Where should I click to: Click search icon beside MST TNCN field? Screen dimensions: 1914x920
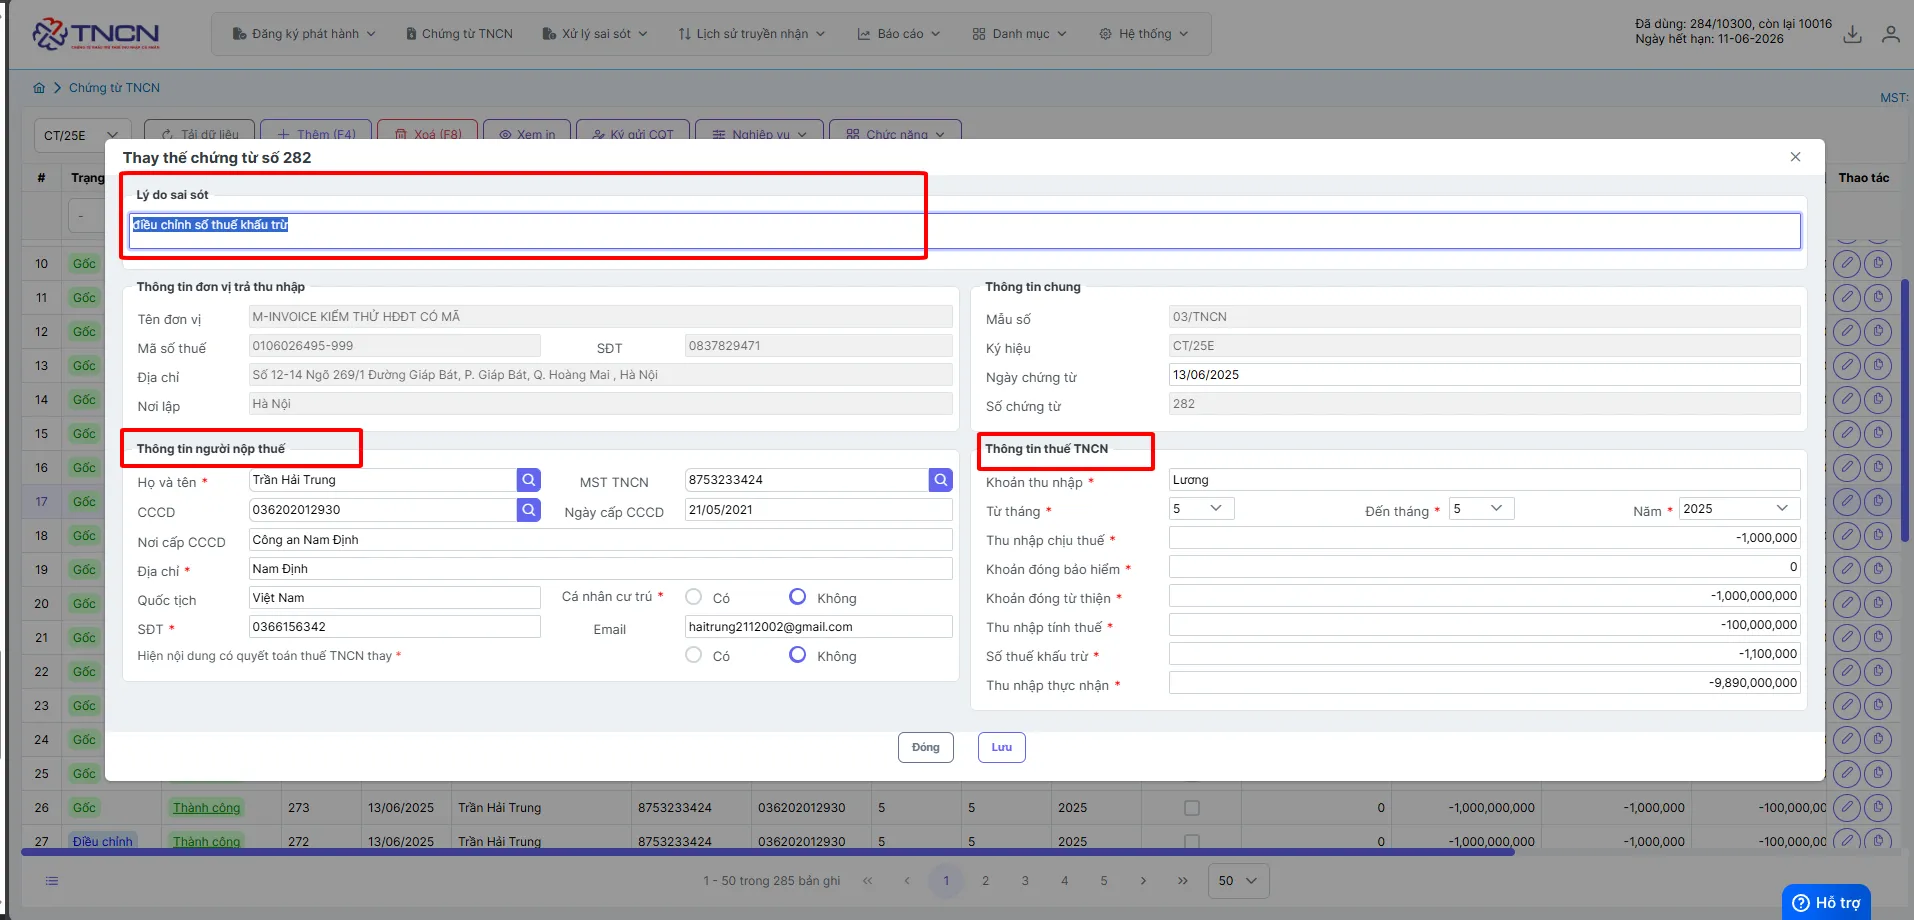pos(941,480)
